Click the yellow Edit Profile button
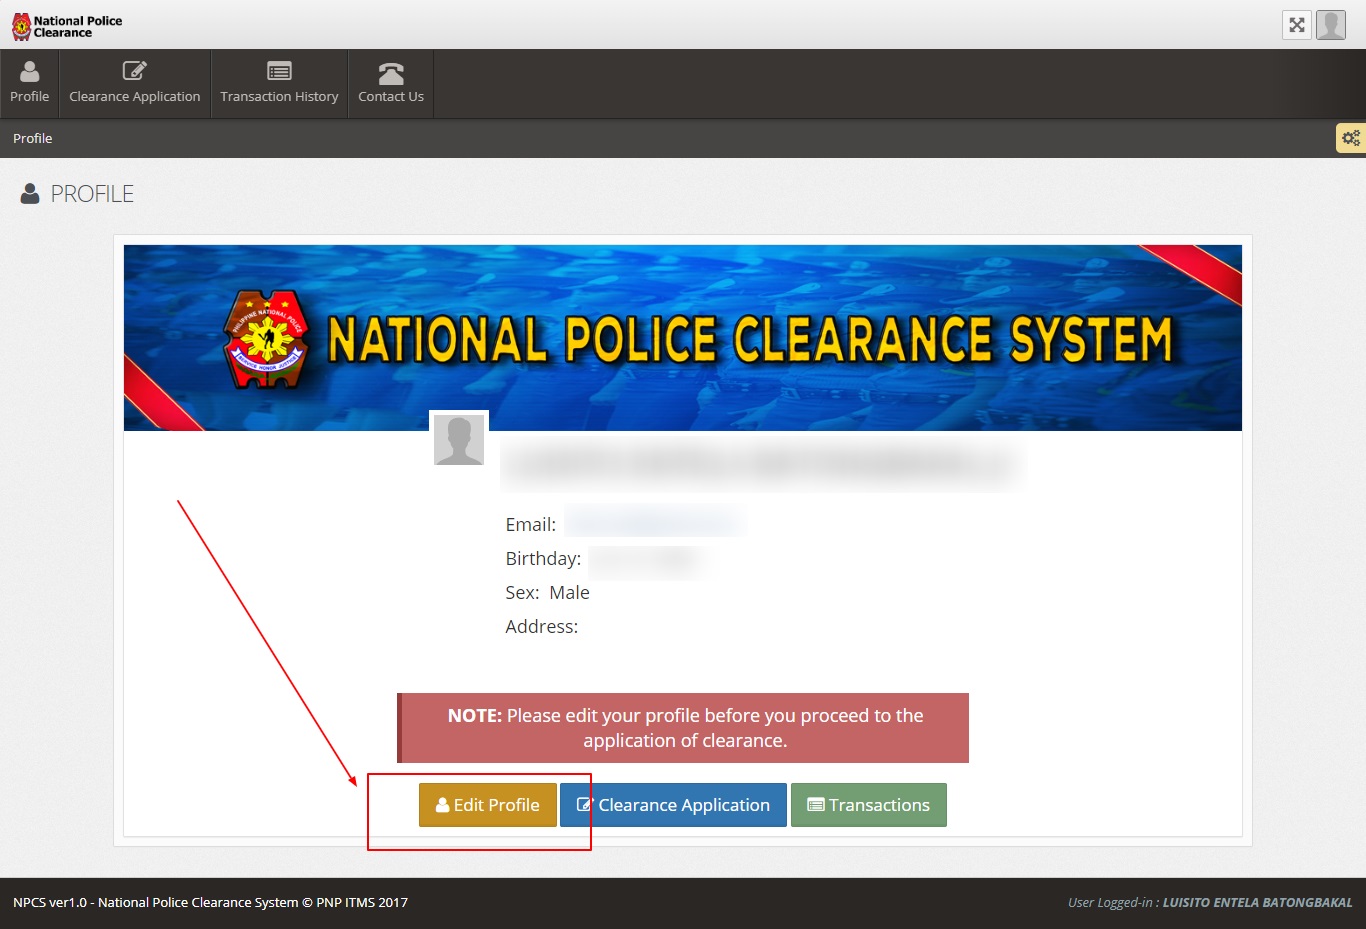Screen dimensions: 1366x929 [488, 805]
